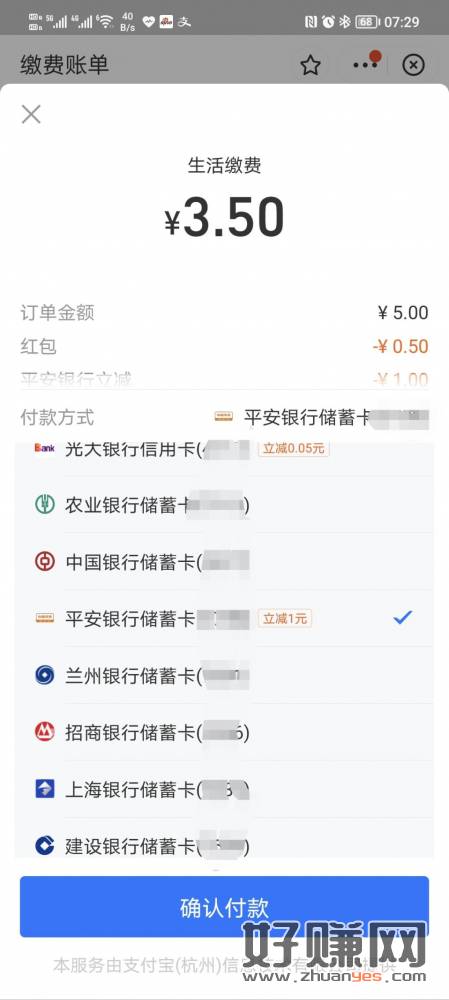Image resolution: width=449 pixels, height=1000 pixels.
Task: Select 中国银行储蓄卡 as payment method
Action: [x=224, y=562]
